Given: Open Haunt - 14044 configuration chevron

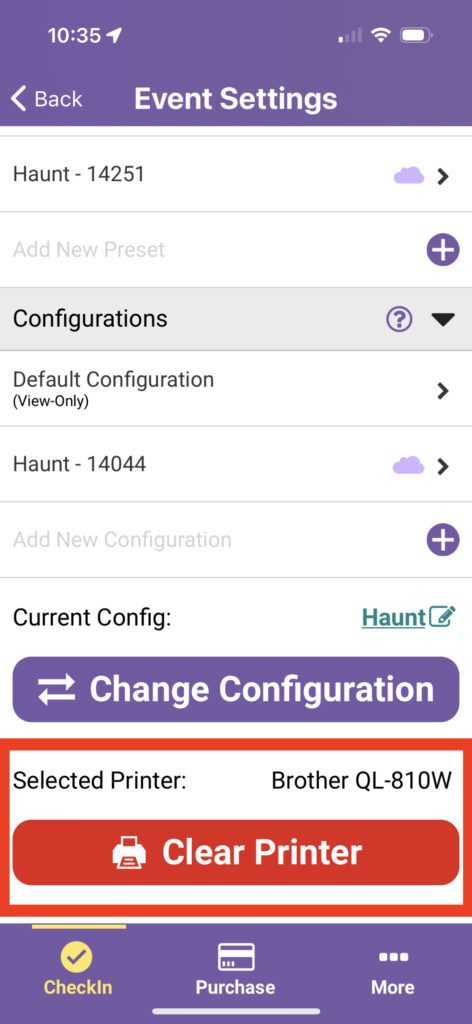Looking at the screenshot, I should click(x=443, y=466).
